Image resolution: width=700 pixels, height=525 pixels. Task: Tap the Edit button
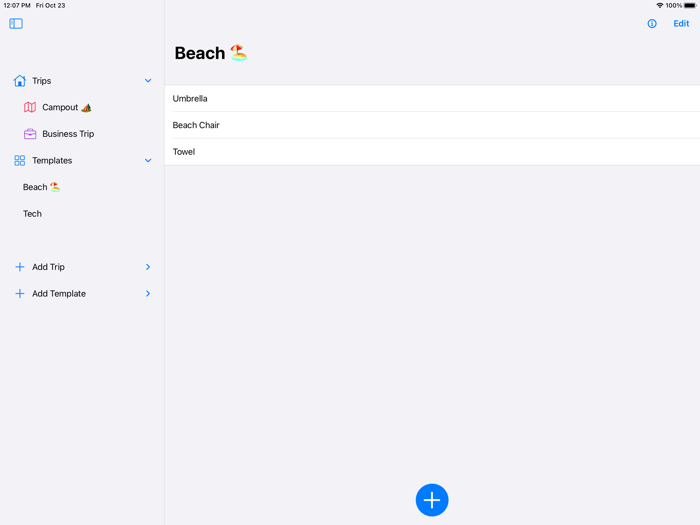click(681, 24)
